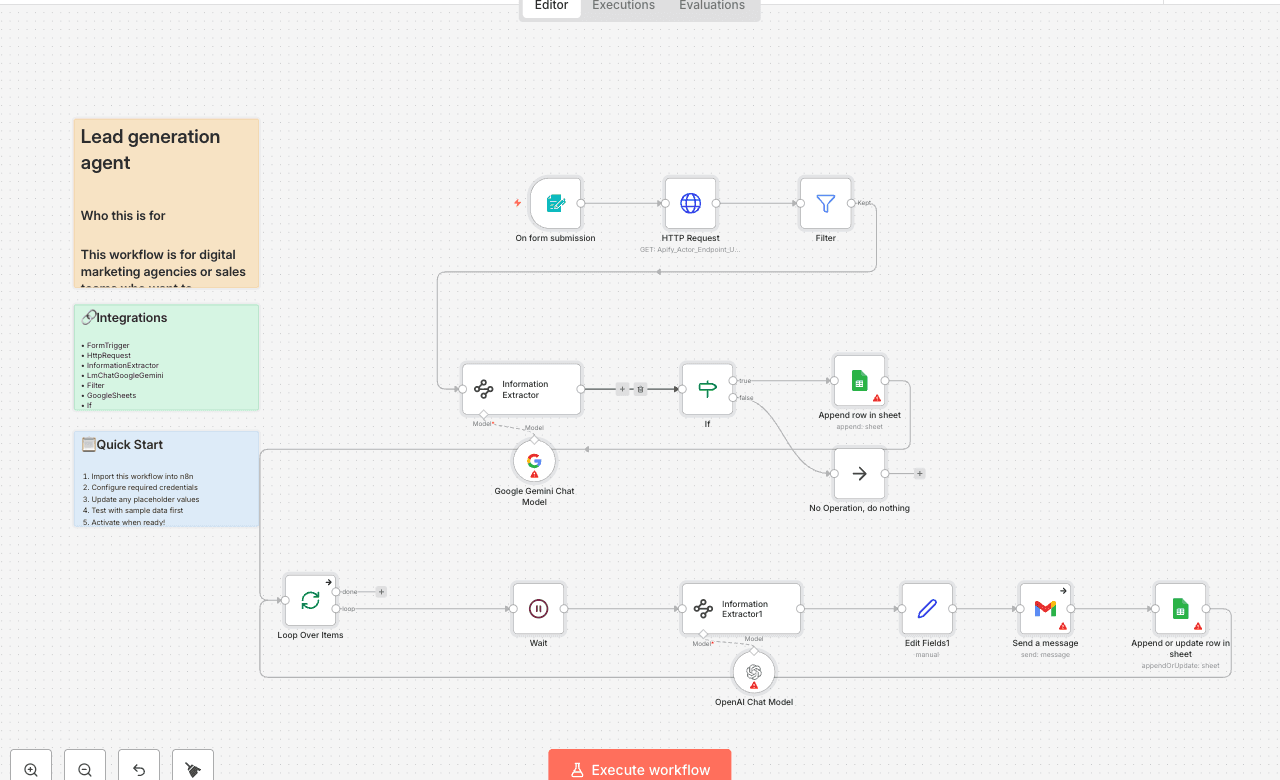Open the Loop Over Items node
Viewport: 1280px width, 780px height.
(310, 600)
